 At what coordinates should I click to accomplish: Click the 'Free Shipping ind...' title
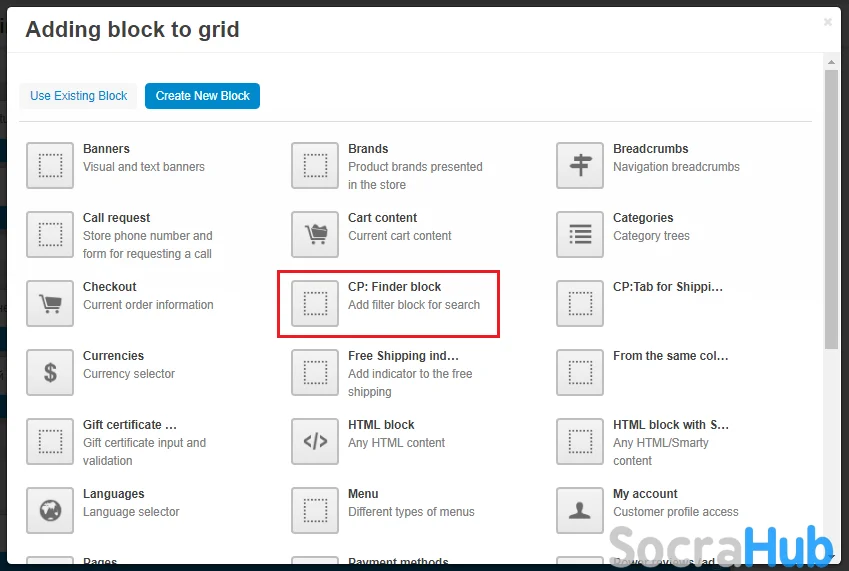coord(403,356)
